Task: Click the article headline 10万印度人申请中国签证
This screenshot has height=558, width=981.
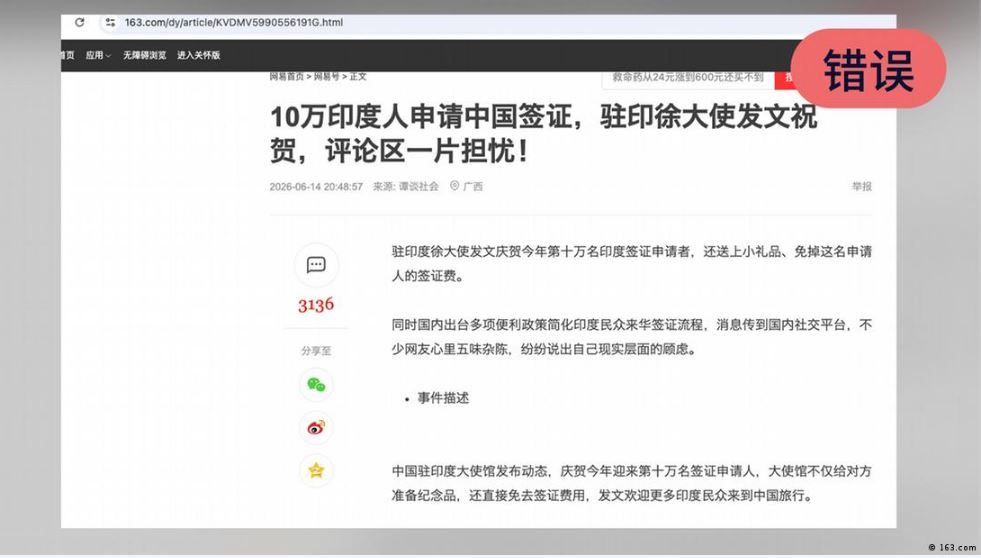Action: 543,134
